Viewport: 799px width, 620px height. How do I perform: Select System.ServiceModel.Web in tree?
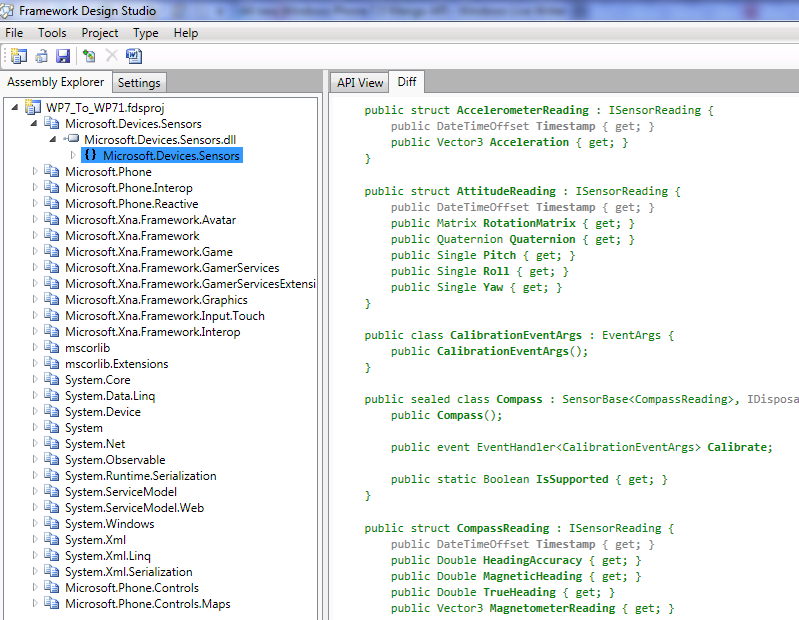[x=135, y=507]
